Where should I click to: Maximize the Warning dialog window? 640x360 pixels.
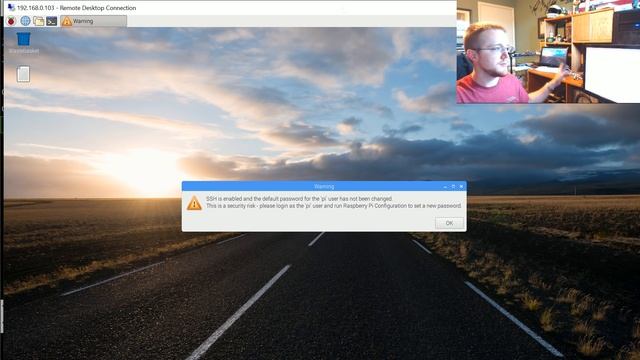453,187
